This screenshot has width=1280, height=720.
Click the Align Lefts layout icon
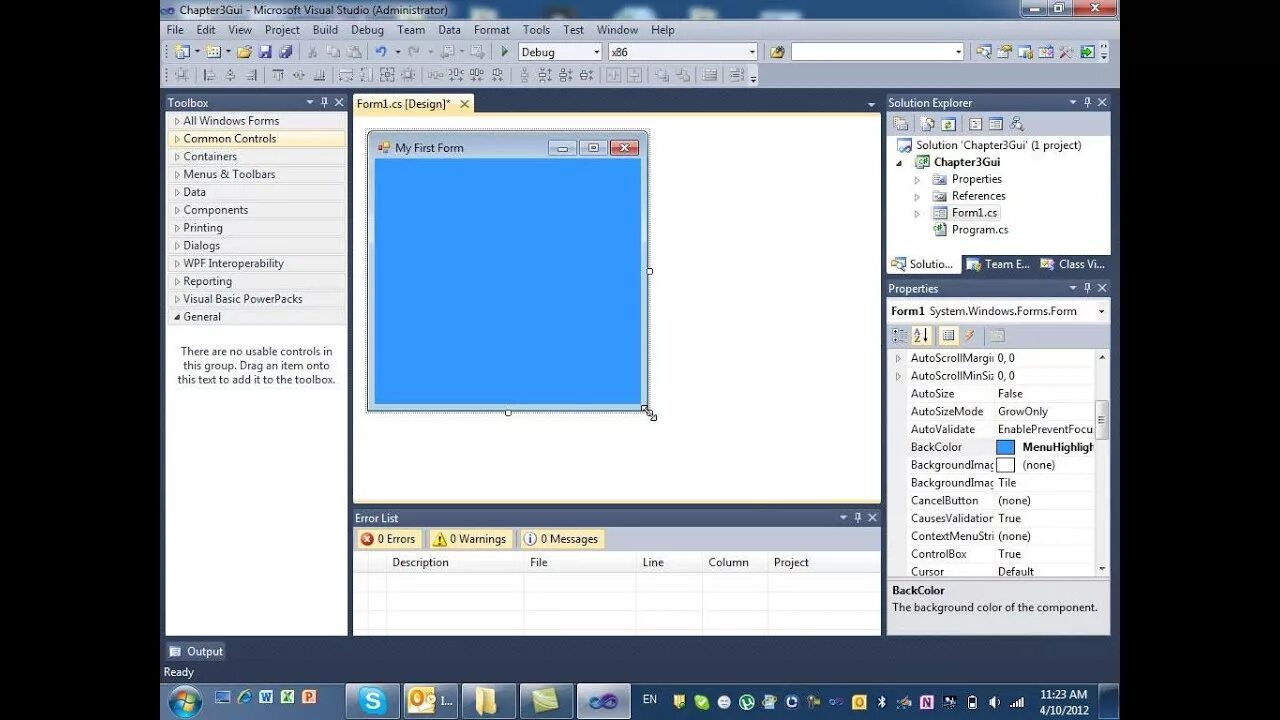tap(209, 75)
